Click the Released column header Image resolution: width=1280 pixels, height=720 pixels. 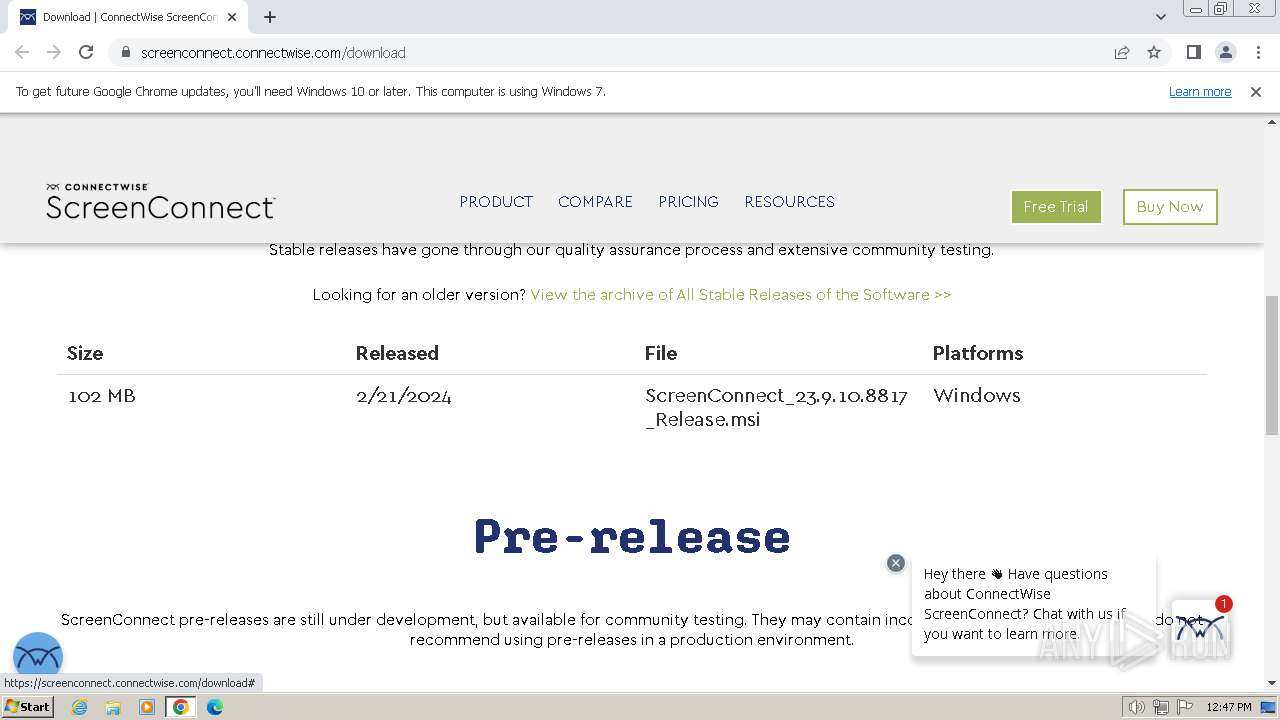[397, 353]
